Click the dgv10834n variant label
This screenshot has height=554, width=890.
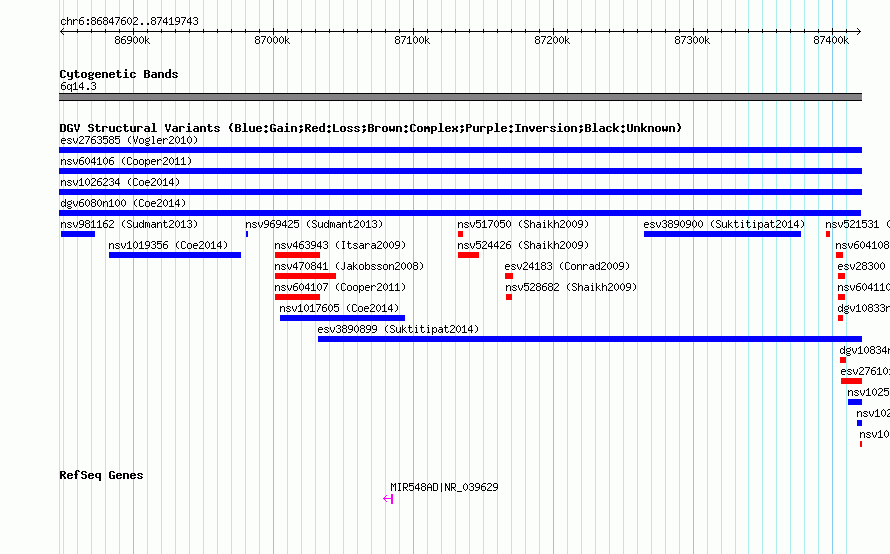(x=864, y=350)
